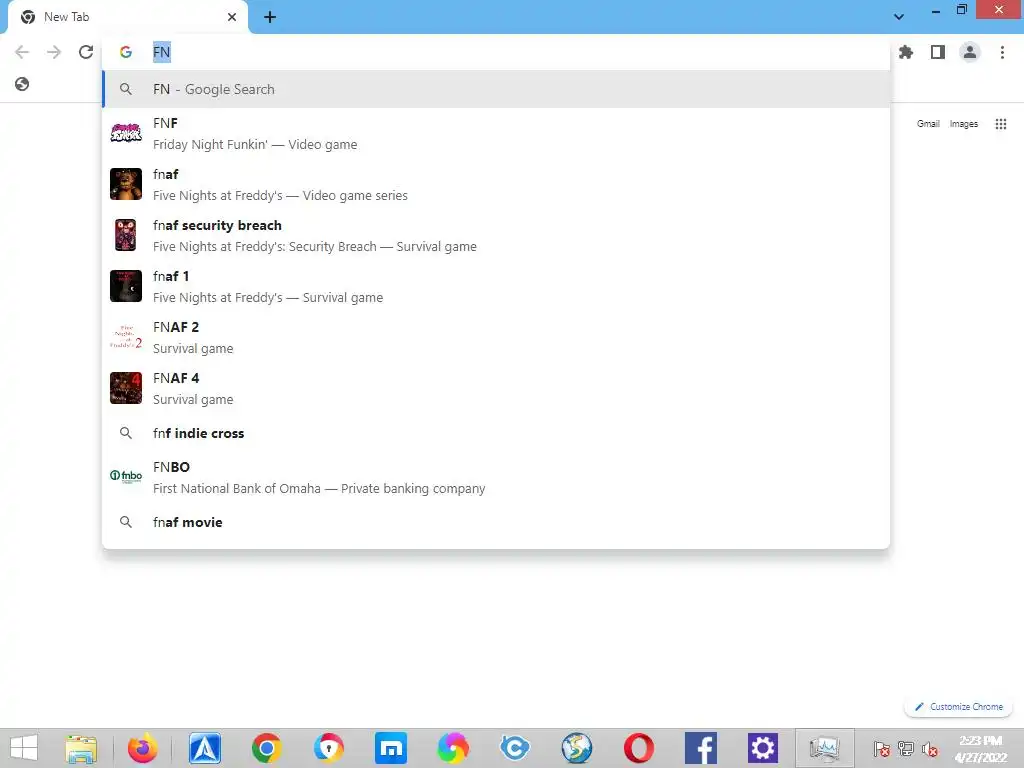Open Facebook taskbar icon
The height and width of the screenshot is (768, 1024).
click(x=701, y=748)
